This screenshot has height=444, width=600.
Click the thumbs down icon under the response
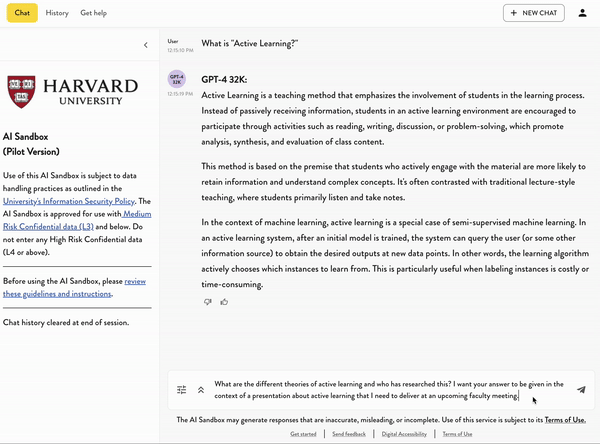(x=208, y=301)
